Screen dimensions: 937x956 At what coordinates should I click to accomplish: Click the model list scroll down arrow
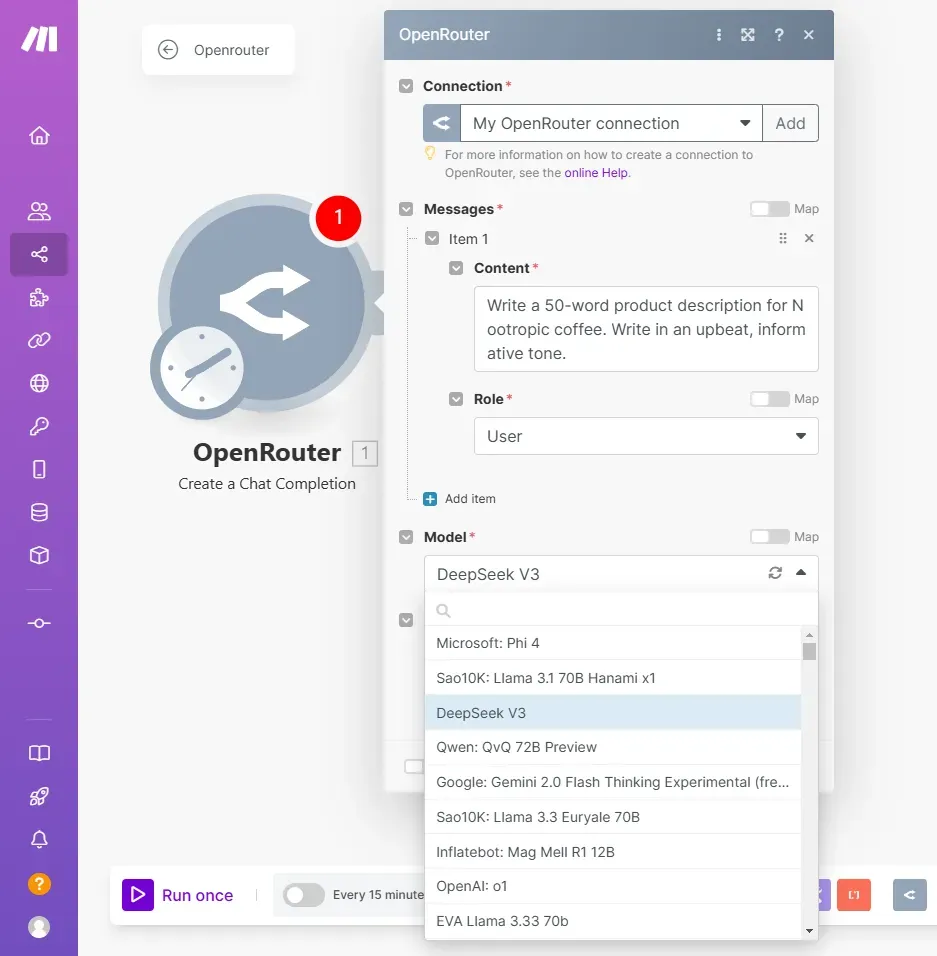tap(809, 930)
